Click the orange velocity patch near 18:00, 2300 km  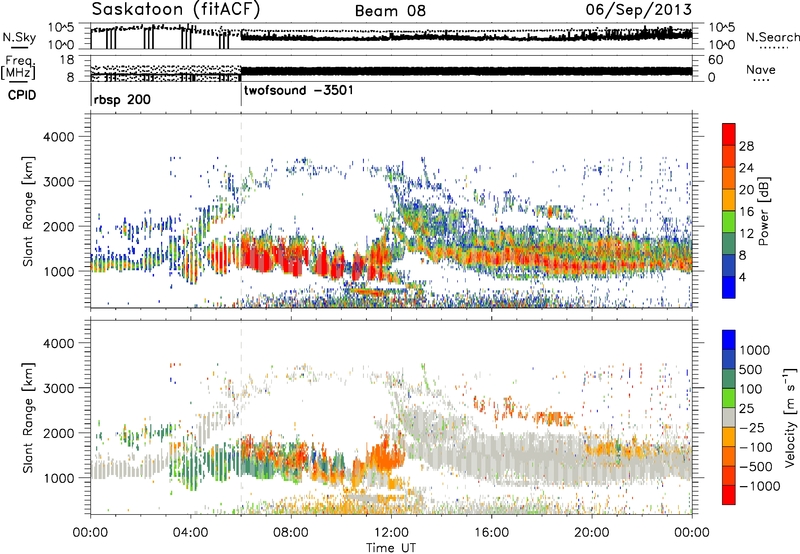coord(554,418)
